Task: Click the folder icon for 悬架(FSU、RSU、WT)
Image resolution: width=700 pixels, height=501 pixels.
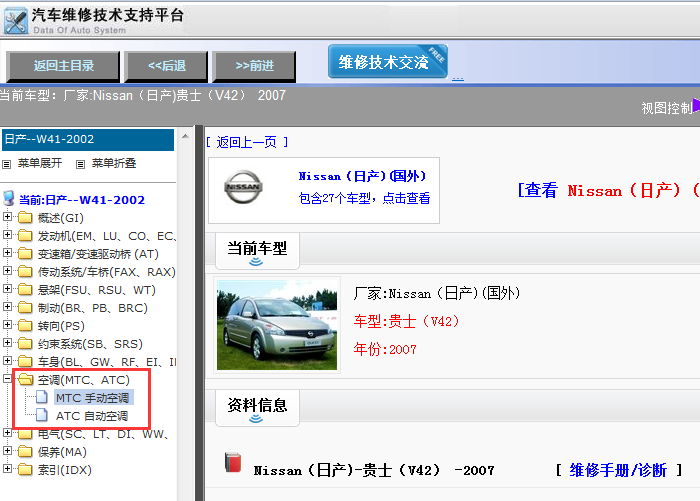Action: pyautogui.click(x=25, y=290)
